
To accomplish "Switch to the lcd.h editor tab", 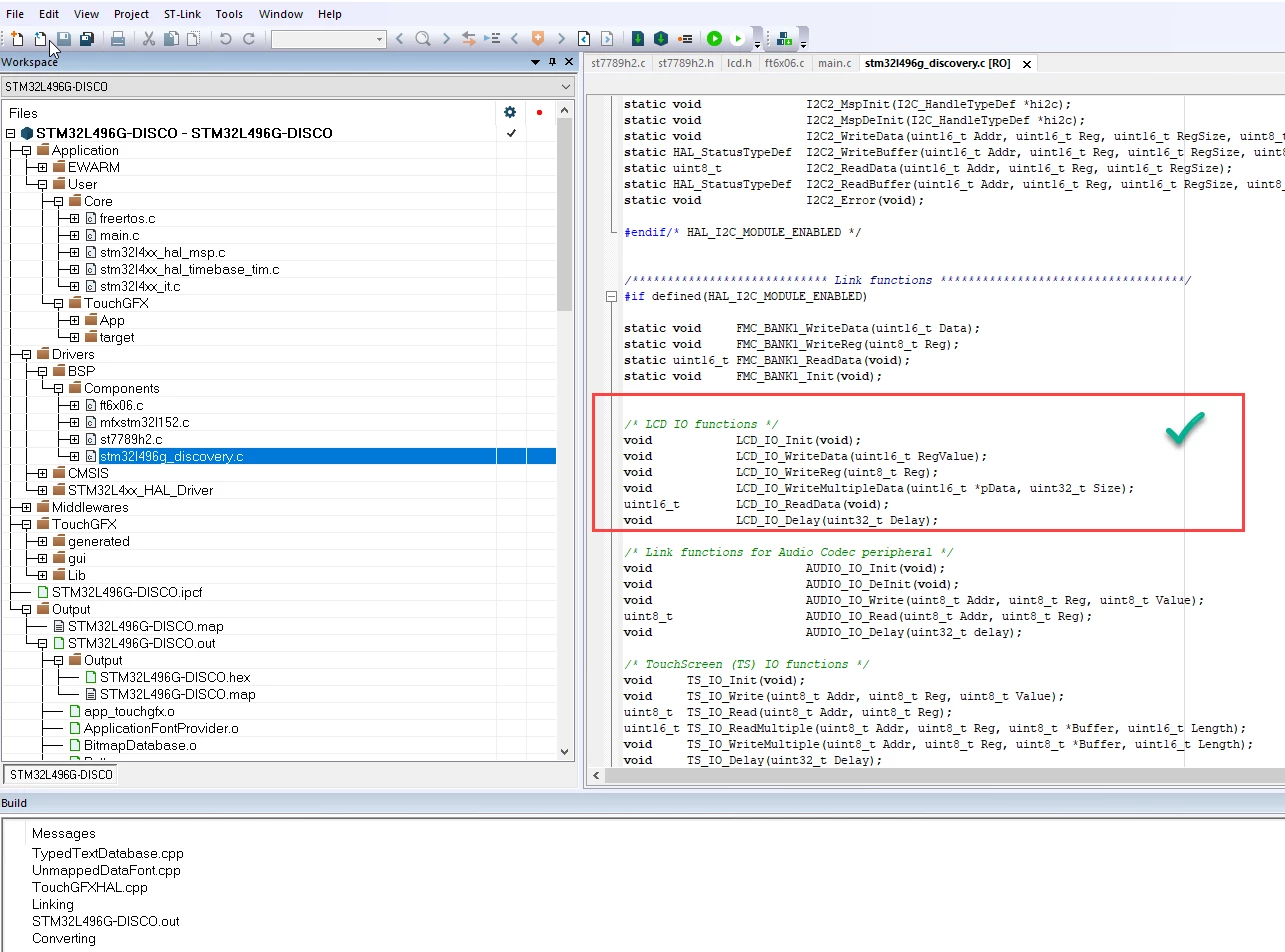I will [738, 63].
